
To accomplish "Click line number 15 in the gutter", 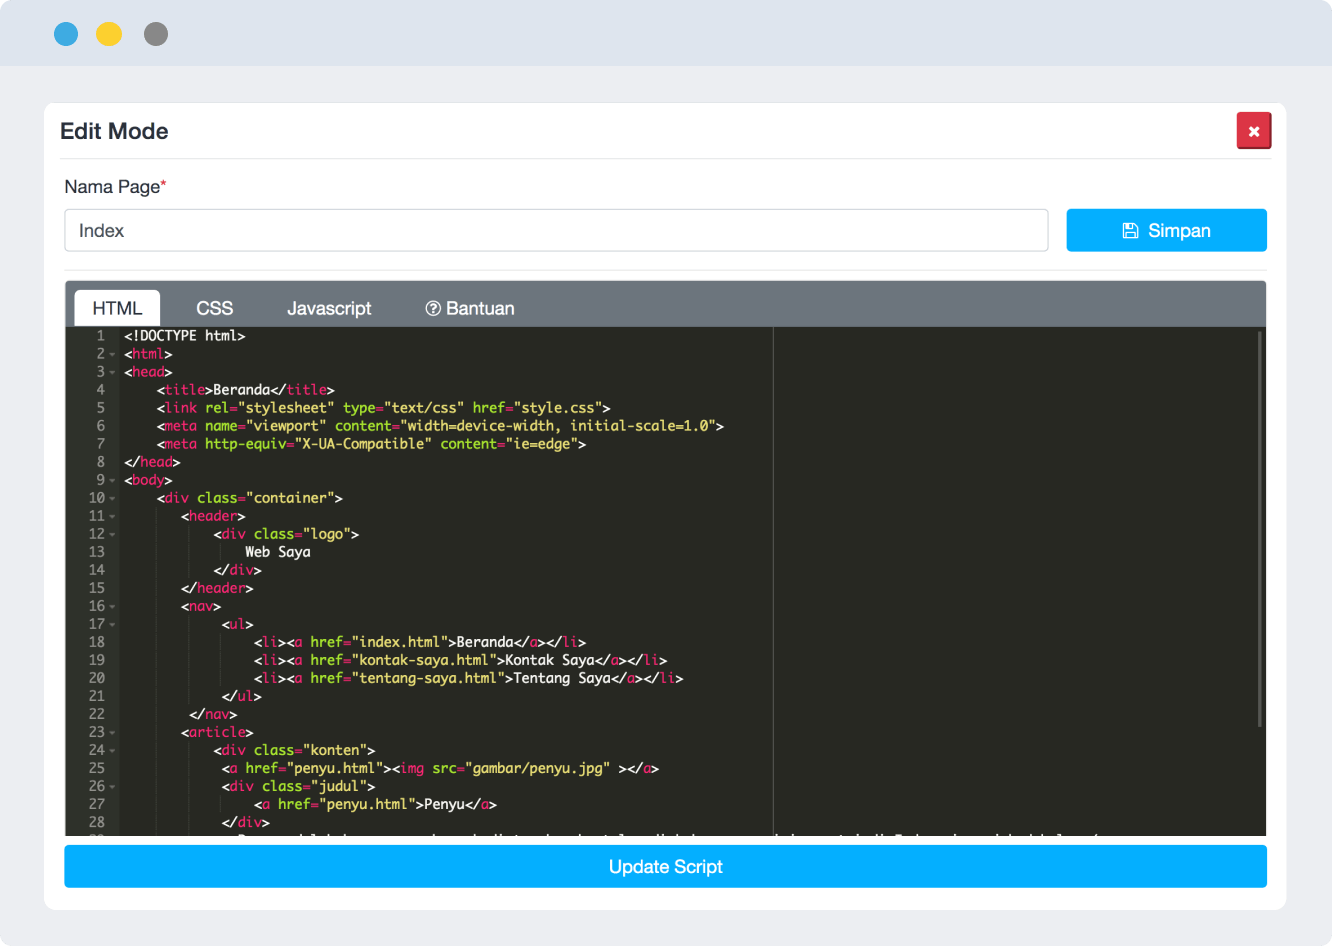I will pyautogui.click(x=97, y=588).
